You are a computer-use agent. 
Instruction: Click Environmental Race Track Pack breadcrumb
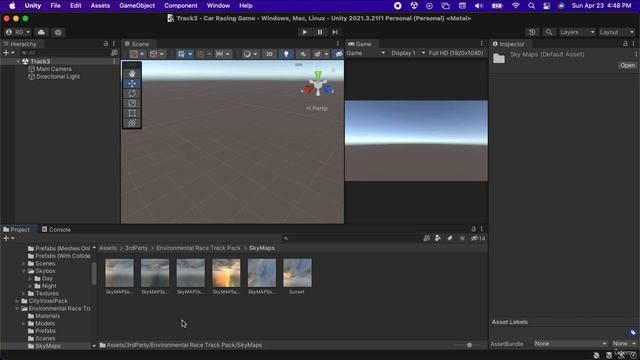(x=198, y=248)
